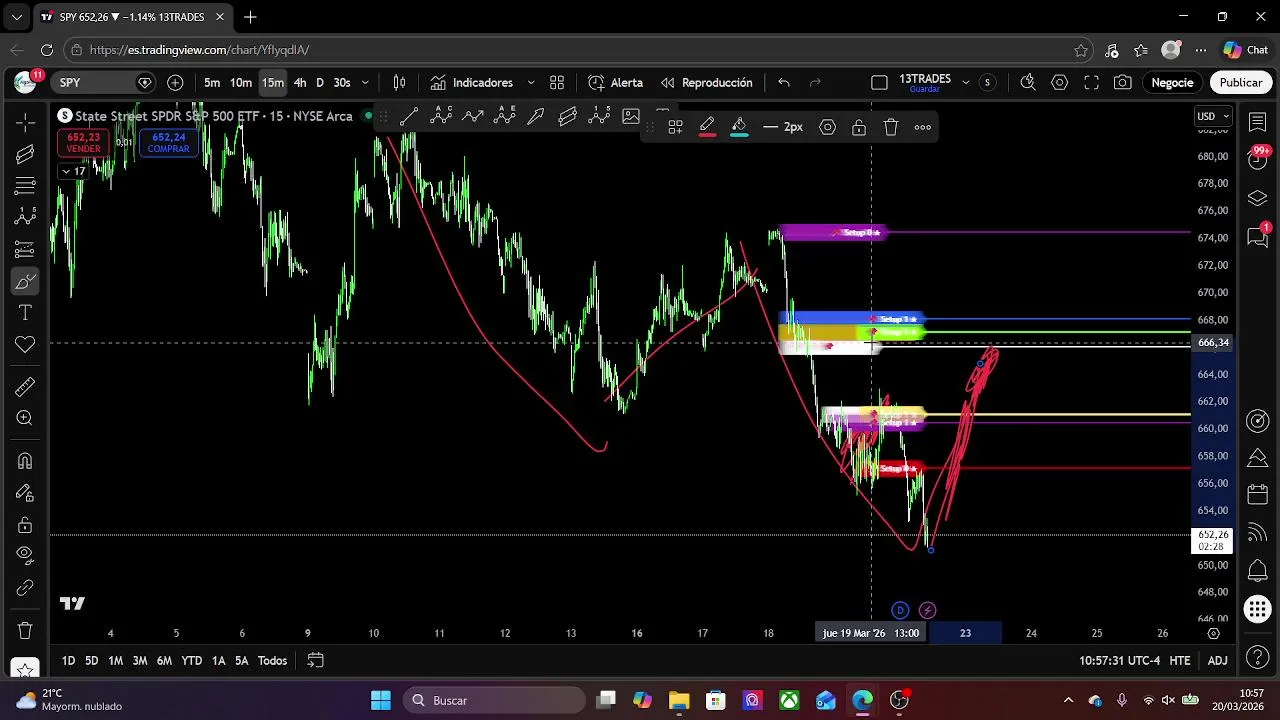This screenshot has height=720, width=1280.
Task: Switch to 30s interval
Action: tap(342, 83)
